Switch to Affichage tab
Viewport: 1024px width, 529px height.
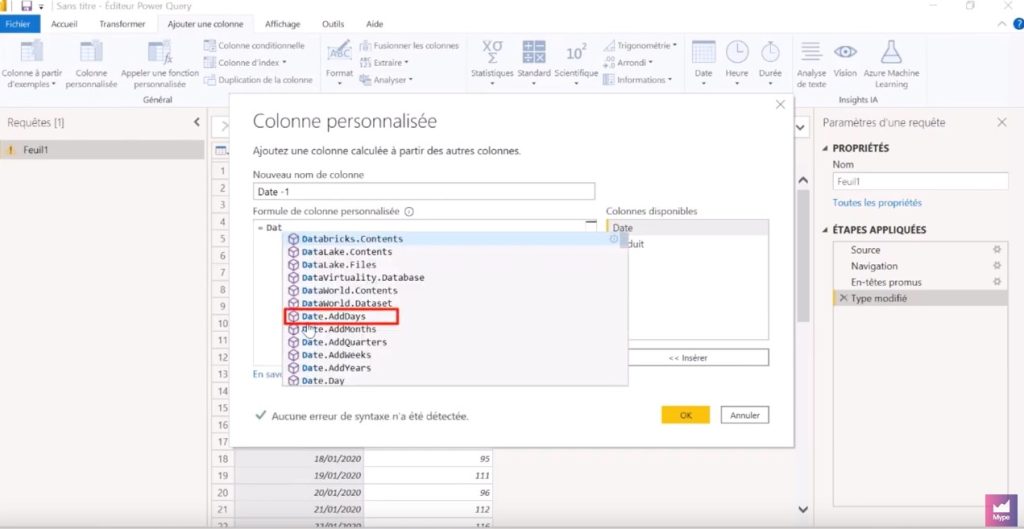pyautogui.click(x=282, y=24)
